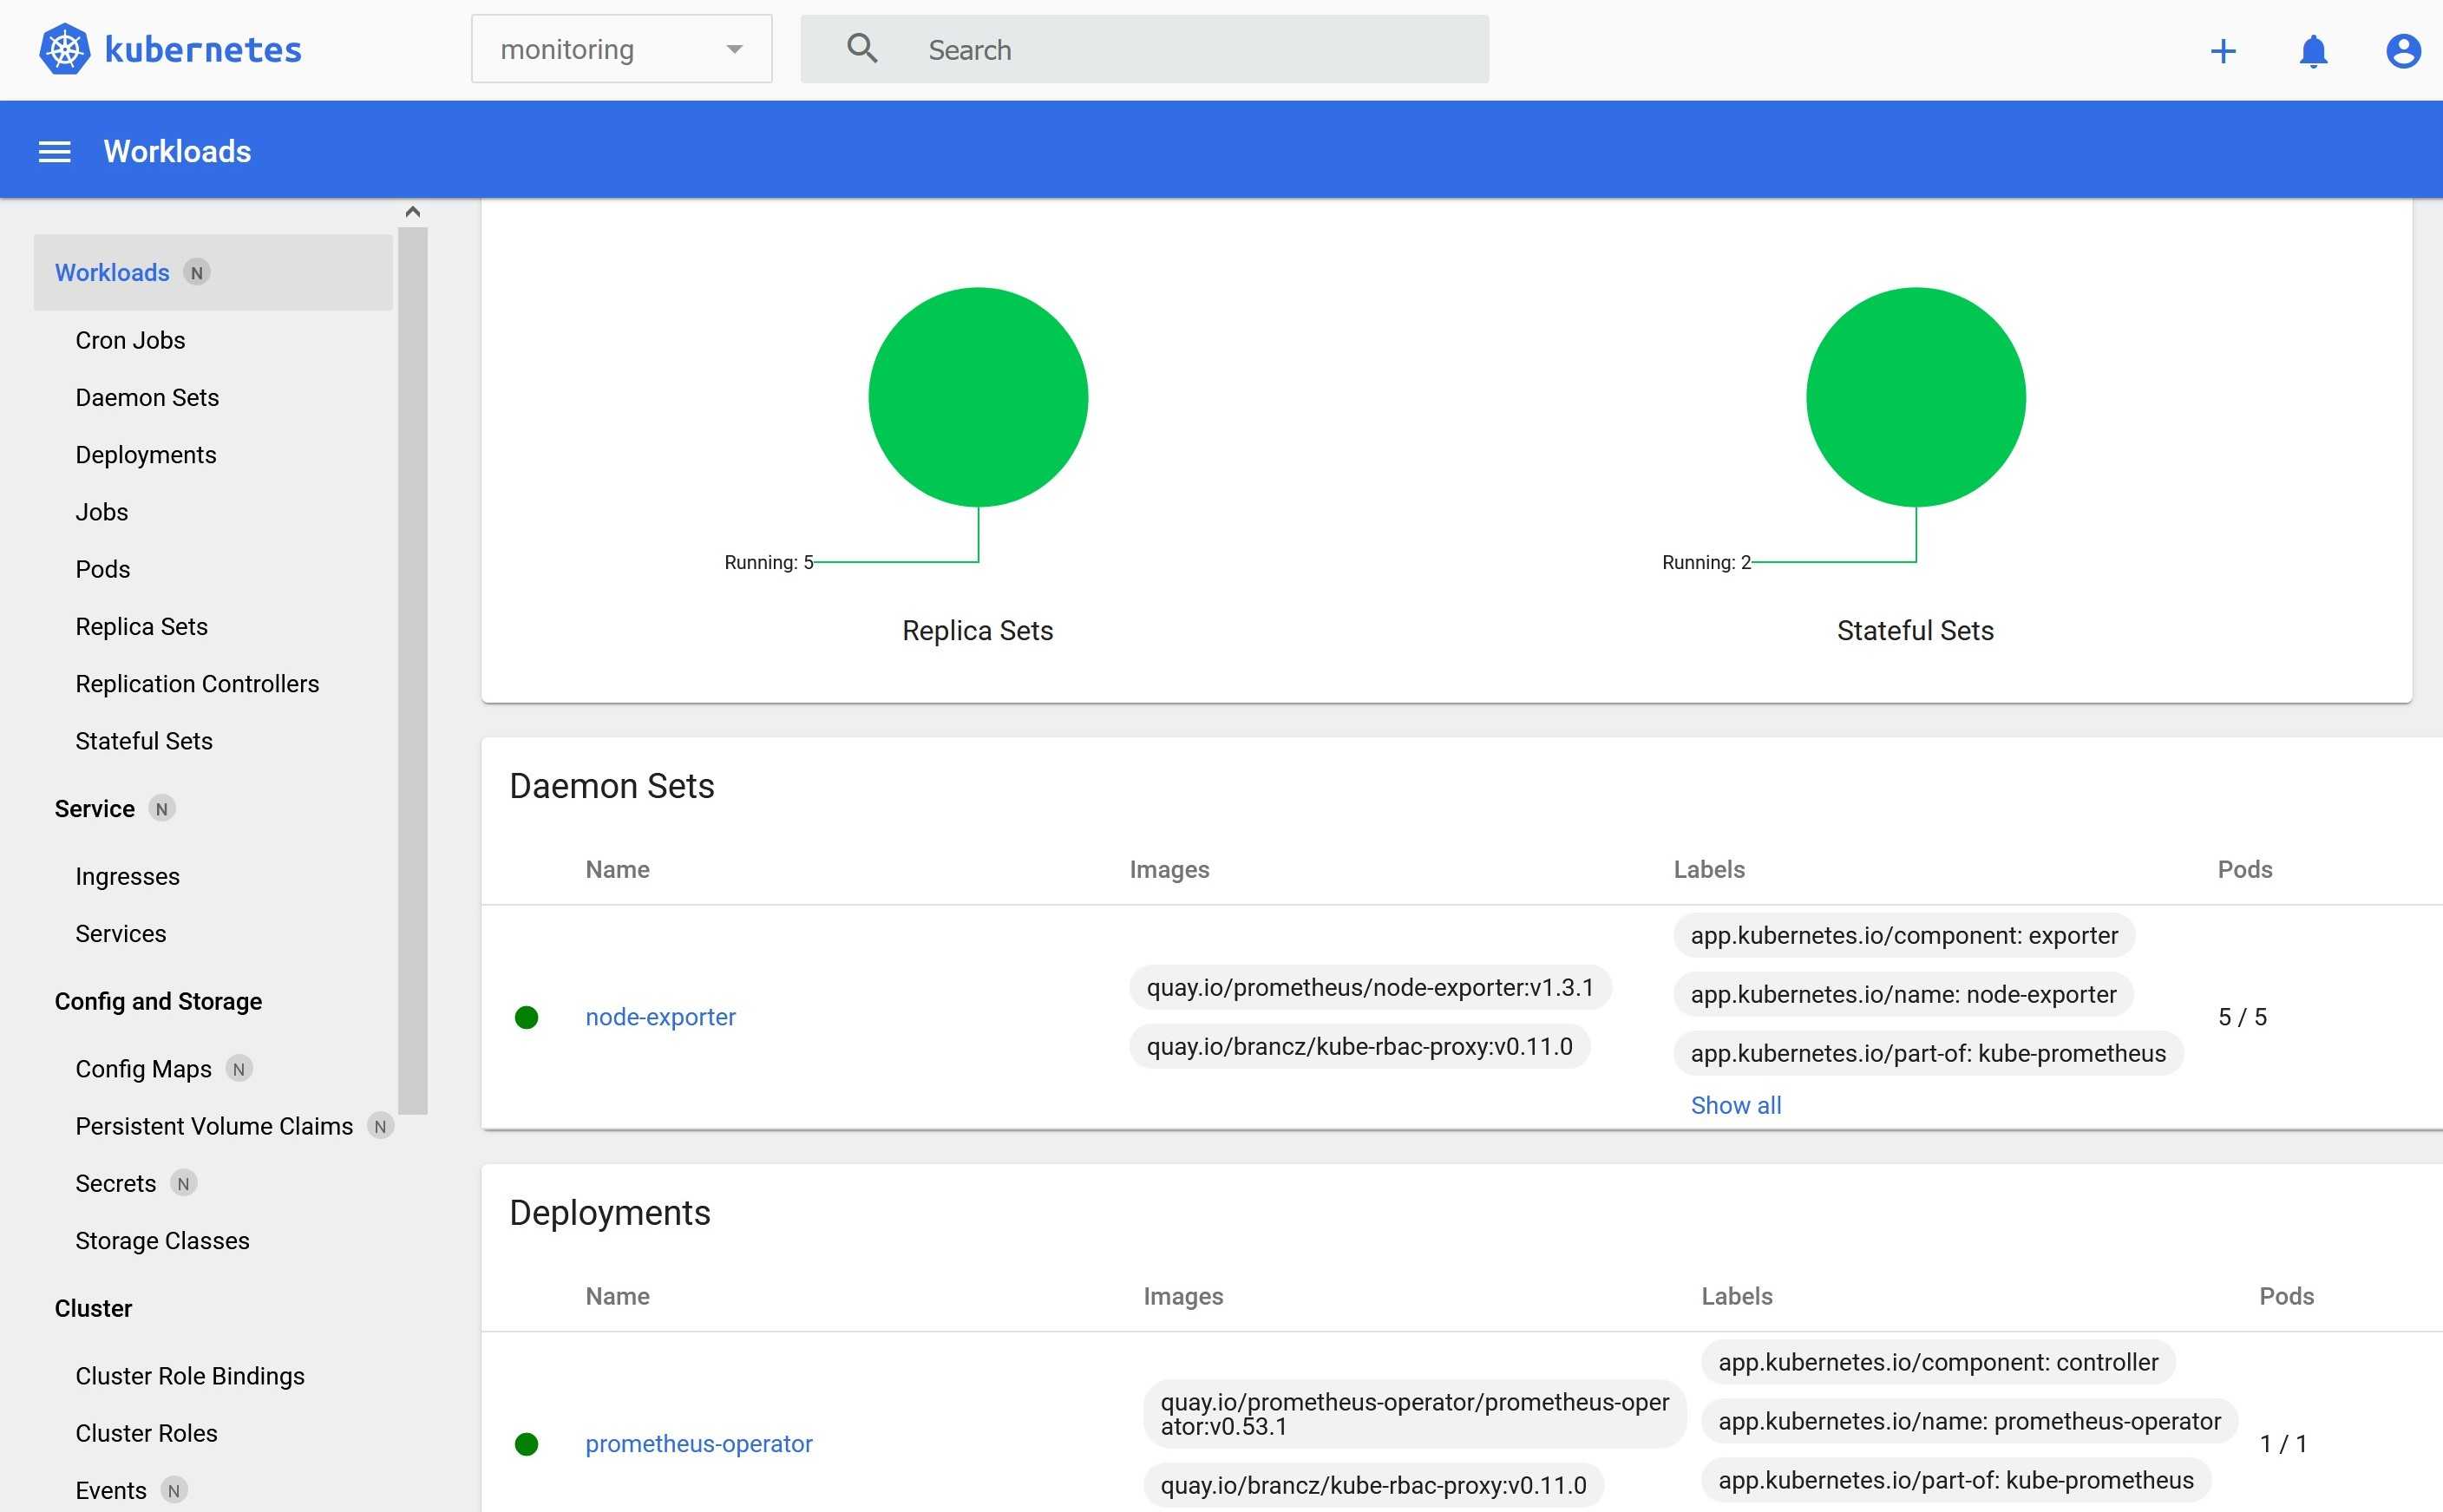
Task: Click the prometheus-operator green status icon
Action: [526, 1444]
